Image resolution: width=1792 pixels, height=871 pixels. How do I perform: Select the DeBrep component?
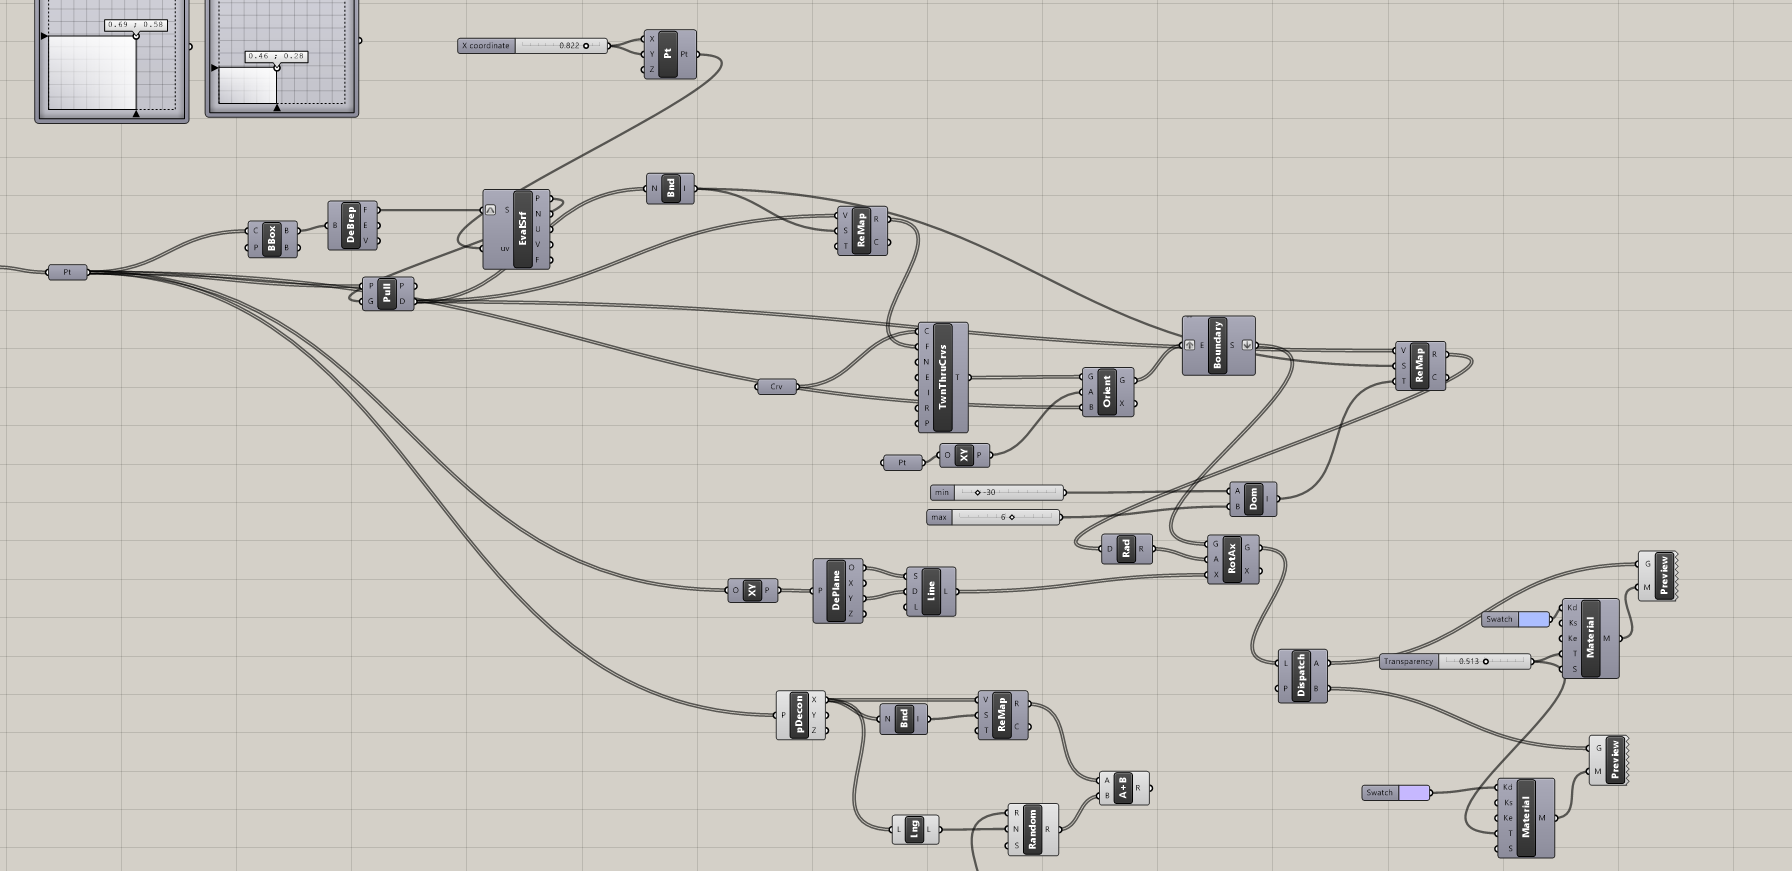[x=350, y=226]
